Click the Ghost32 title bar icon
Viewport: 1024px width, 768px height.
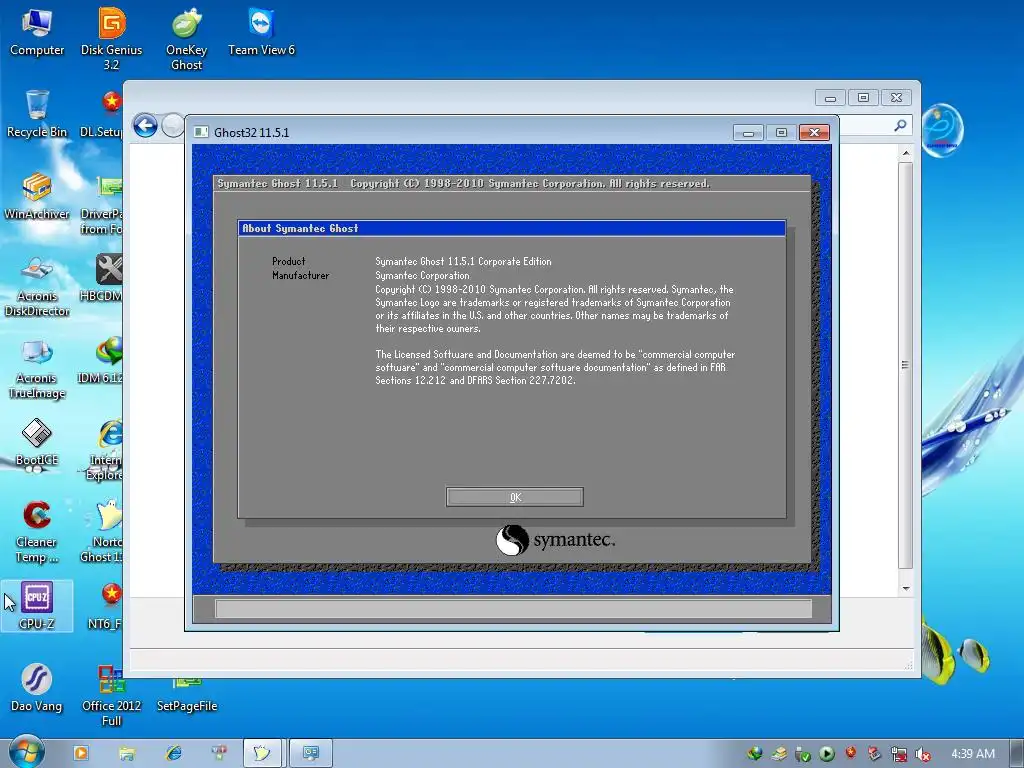(201, 132)
